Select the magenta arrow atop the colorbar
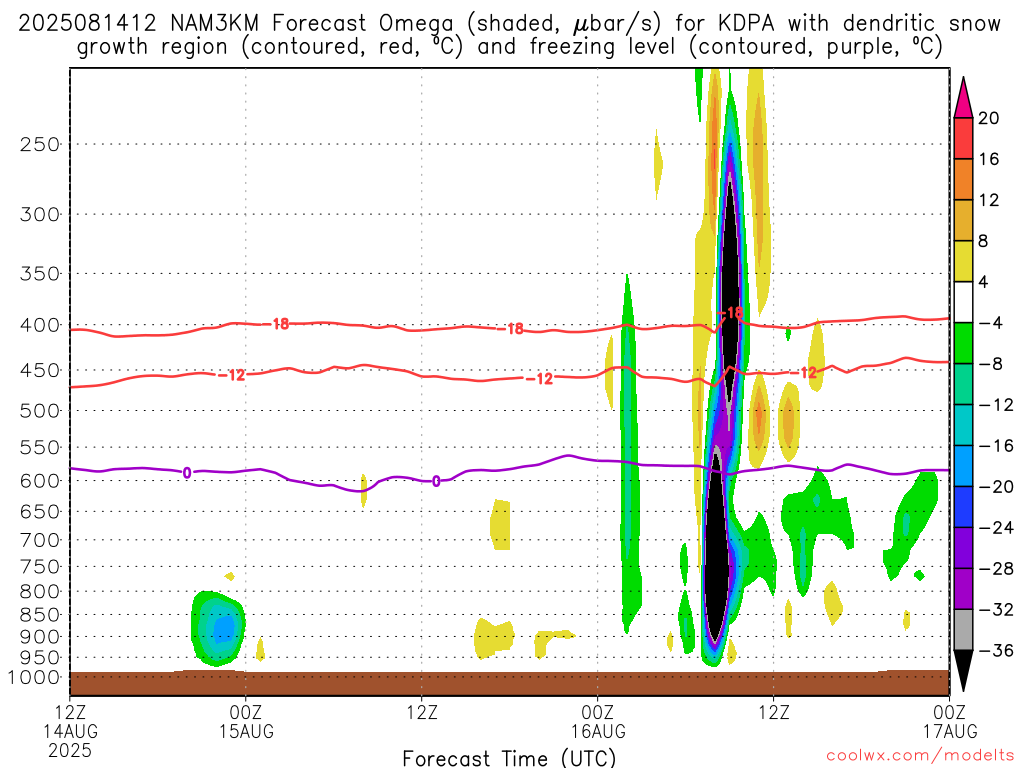 click(x=963, y=97)
